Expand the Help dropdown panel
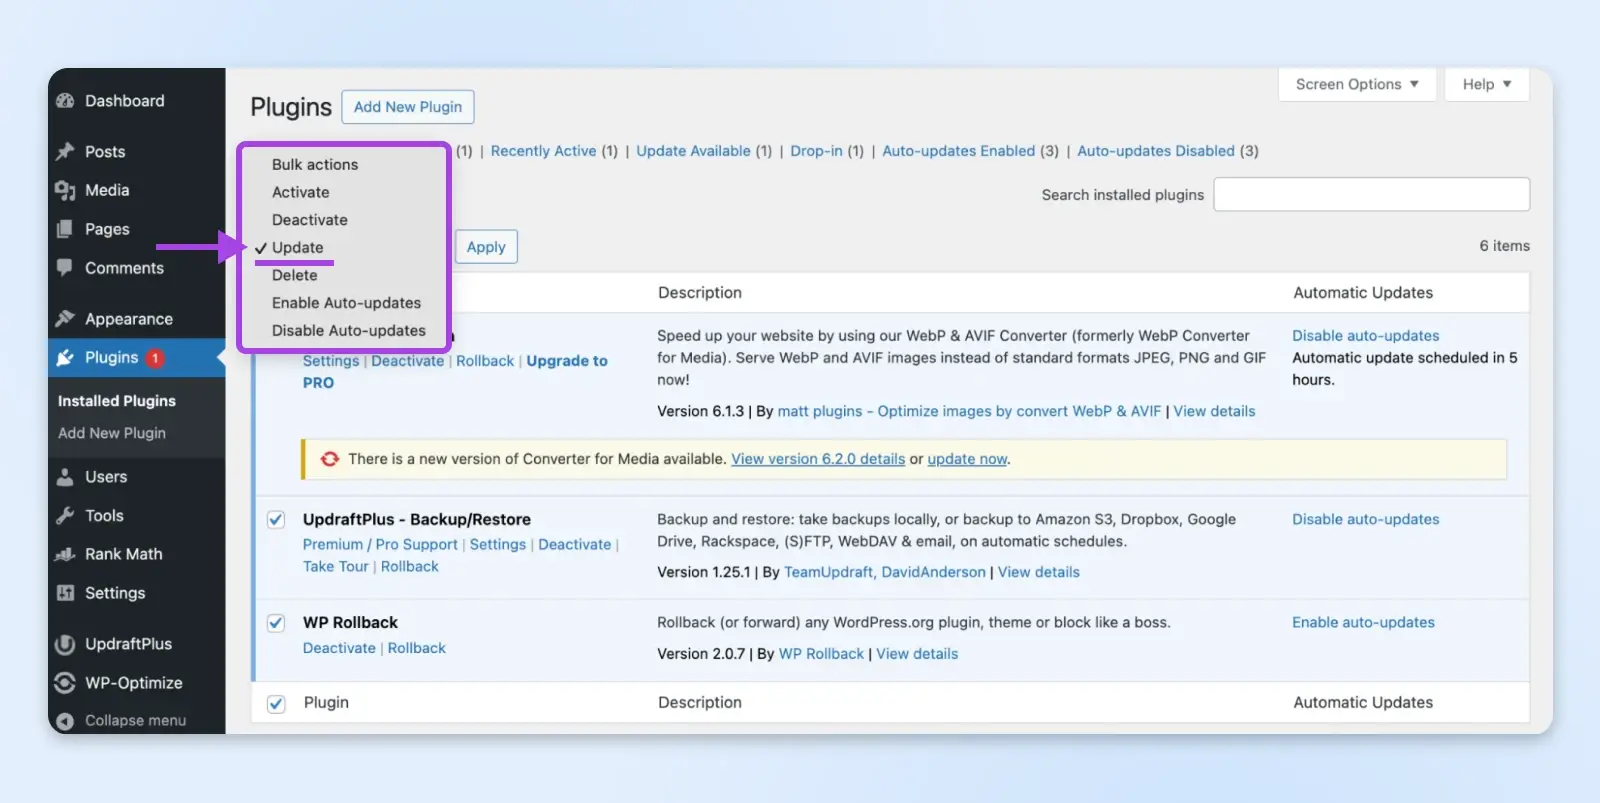 click(x=1486, y=85)
